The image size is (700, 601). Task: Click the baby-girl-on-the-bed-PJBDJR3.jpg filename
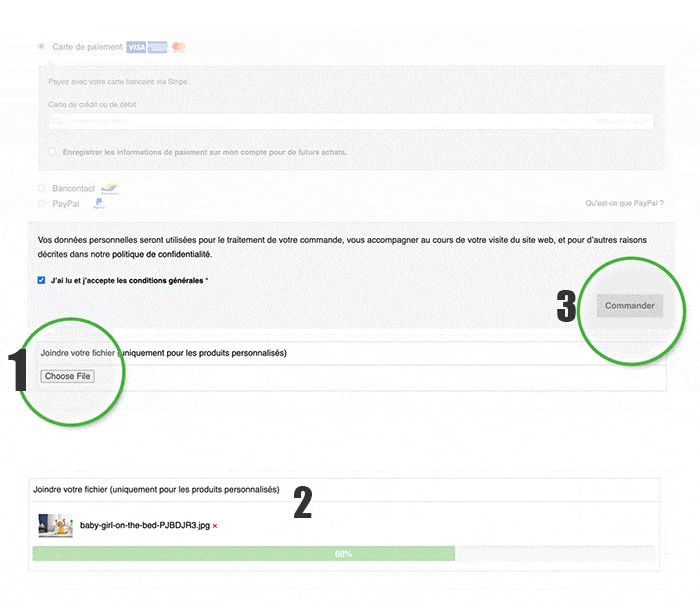coord(144,526)
